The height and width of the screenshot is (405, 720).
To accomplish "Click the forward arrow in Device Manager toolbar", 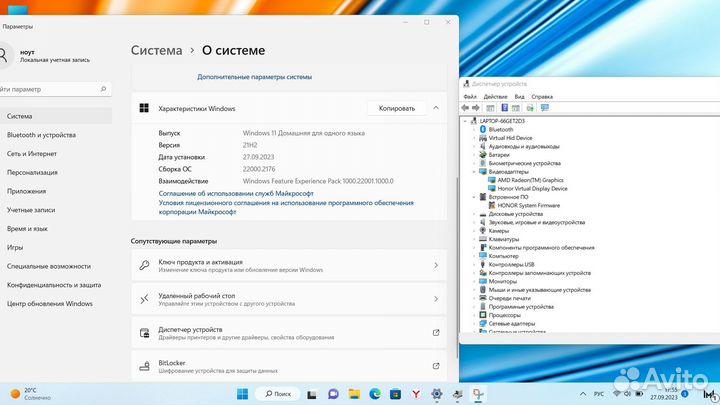I will point(476,108).
